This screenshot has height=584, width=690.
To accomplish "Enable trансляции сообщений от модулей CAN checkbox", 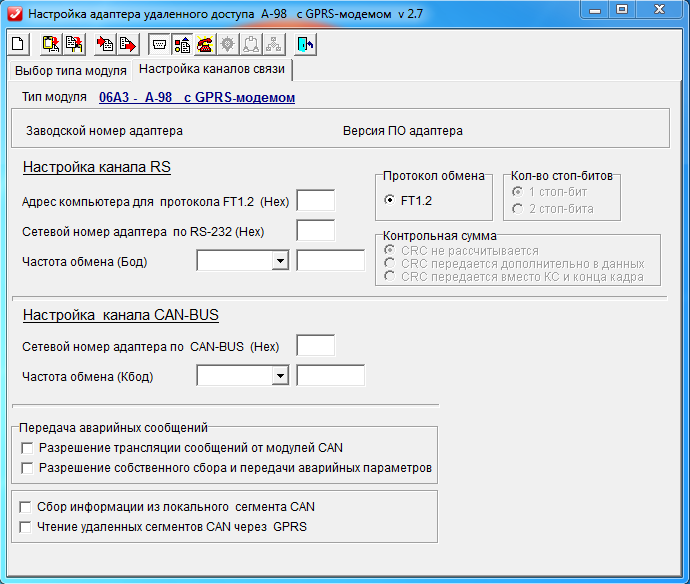I will click(x=27, y=448).
